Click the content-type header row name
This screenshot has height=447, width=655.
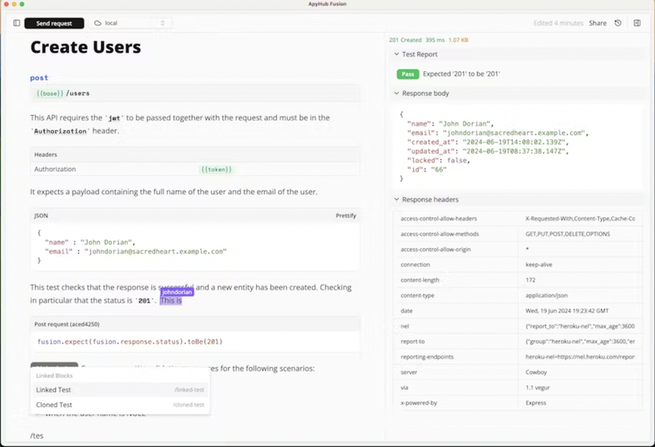(417, 295)
